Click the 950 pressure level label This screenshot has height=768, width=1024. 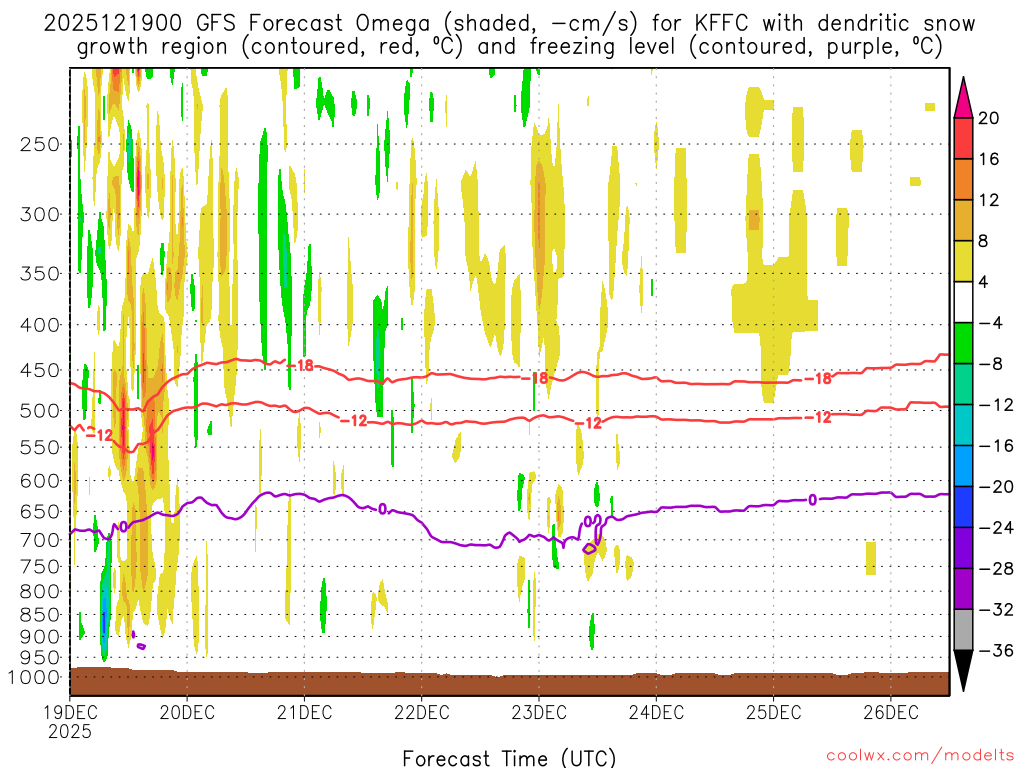point(40,658)
